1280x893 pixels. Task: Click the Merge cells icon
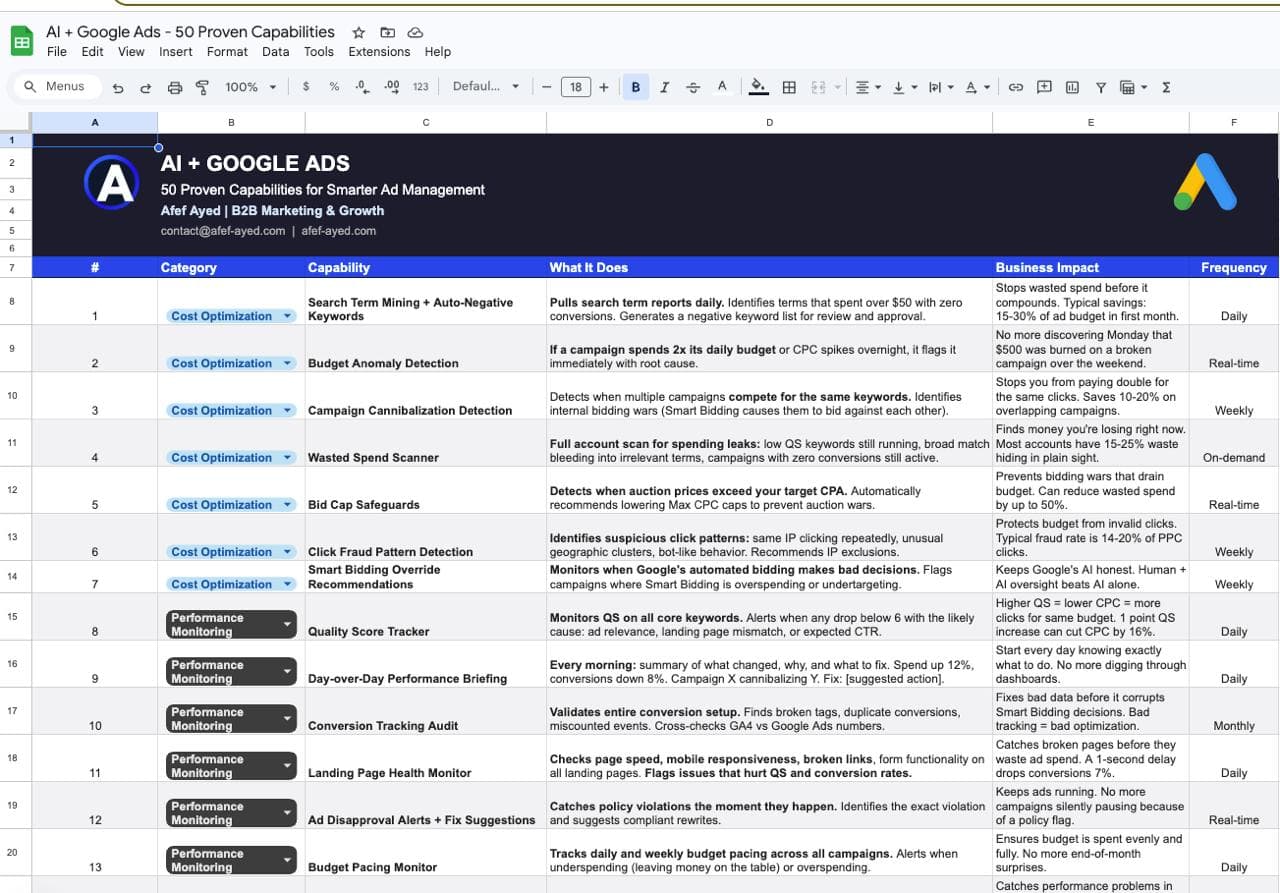coord(818,87)
